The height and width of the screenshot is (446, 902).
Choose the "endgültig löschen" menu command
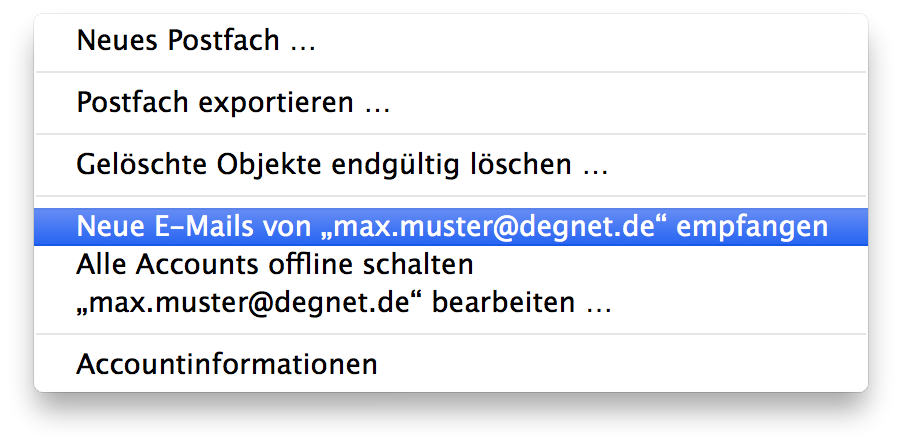click(342, 164)
